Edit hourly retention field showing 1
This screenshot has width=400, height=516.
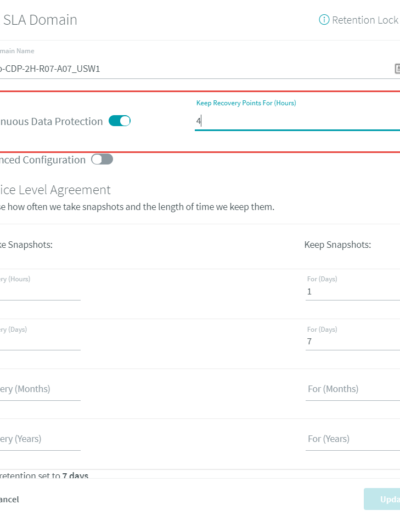tap(353, 291)
